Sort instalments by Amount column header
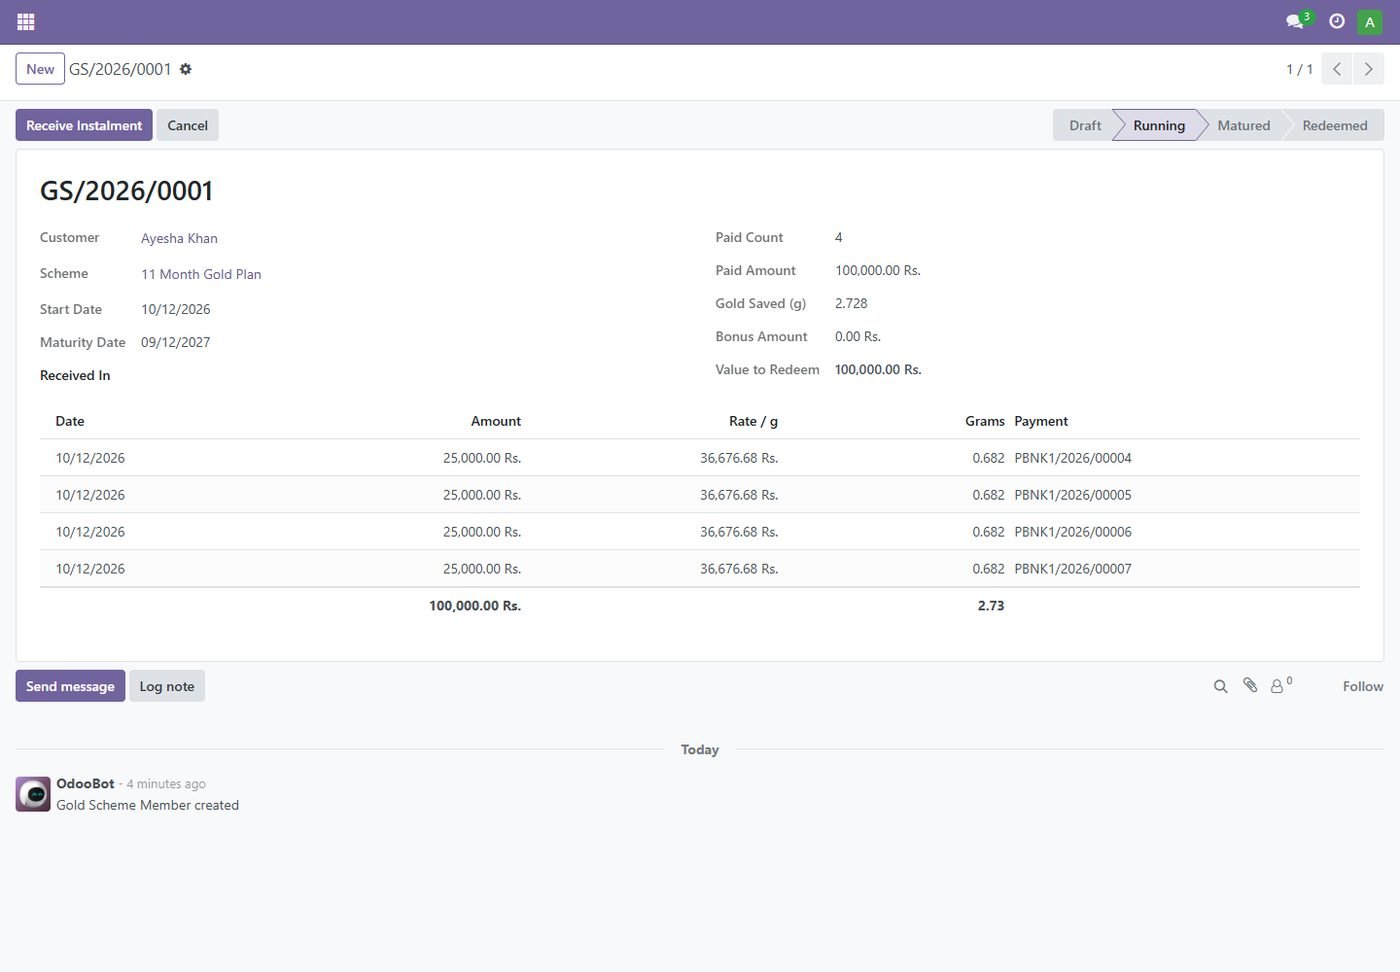Screen dimensions: 1400x972 click(496, 421)
